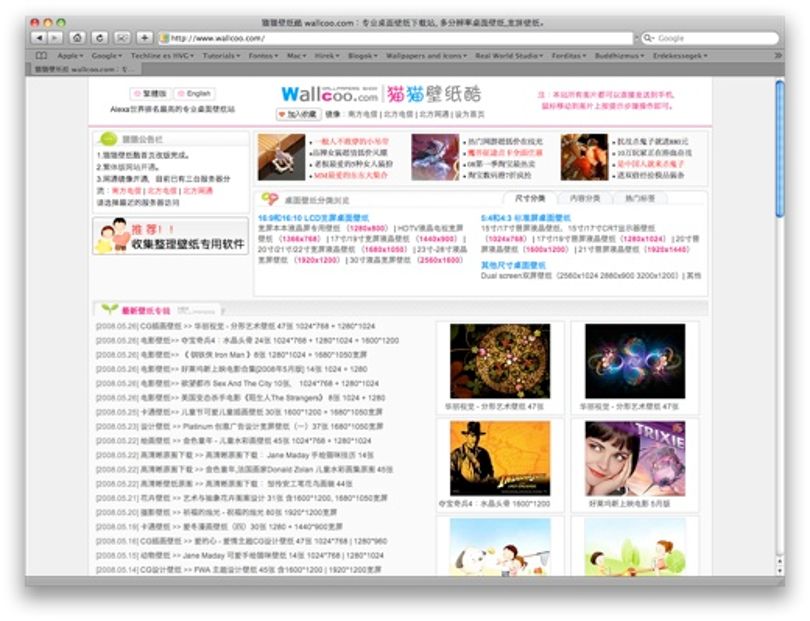Go forward with the forward arrow button

pos(55,38)
